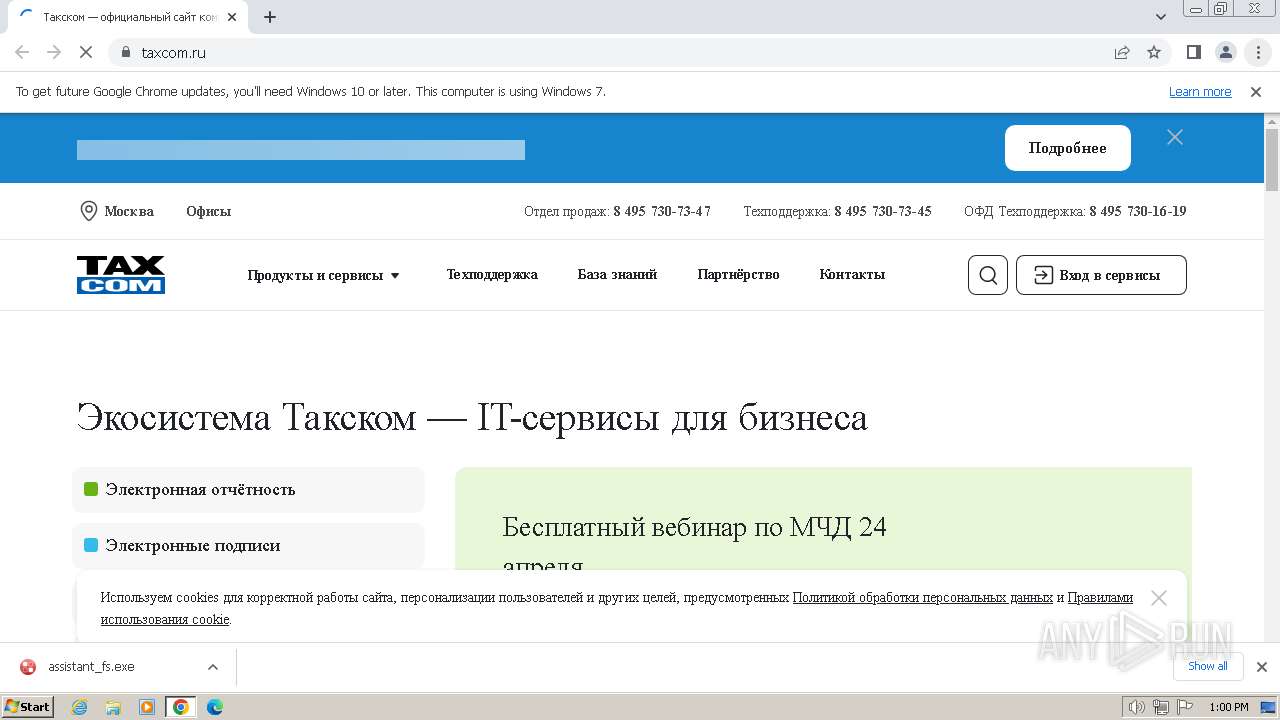Expand assistant_fs.exe download options
The height and width of the screenshot is (720, 1280).
click(x=212, y=667)
